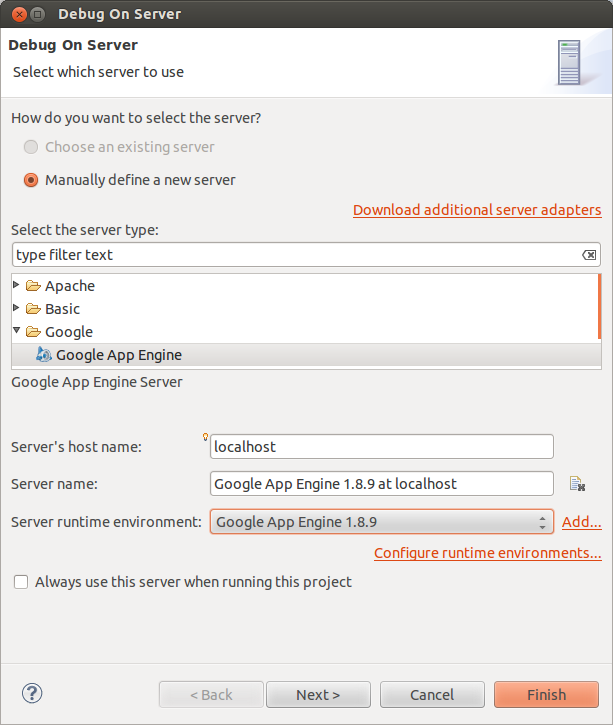Open Configure runtime environments link
Viewport: 613px width, 725px height.
point(487,553)
